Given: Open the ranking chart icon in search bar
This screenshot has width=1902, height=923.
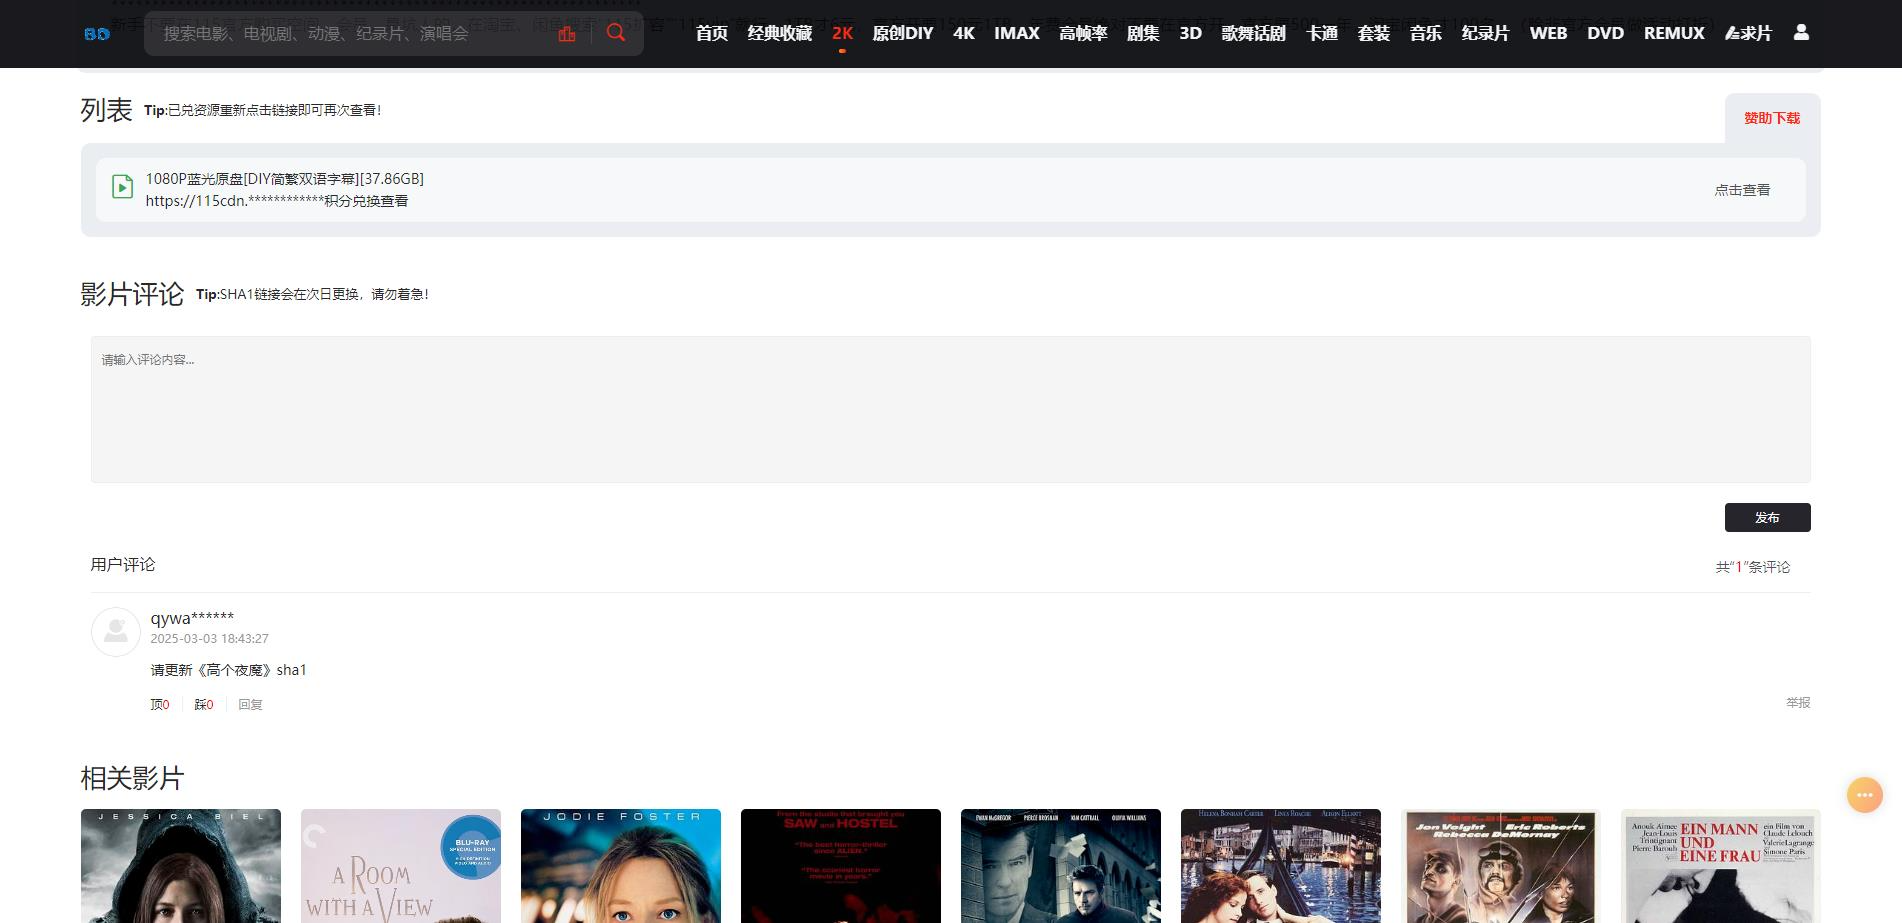Looking at the screenshot, I should pyautogui.click(x=567, y=33).
